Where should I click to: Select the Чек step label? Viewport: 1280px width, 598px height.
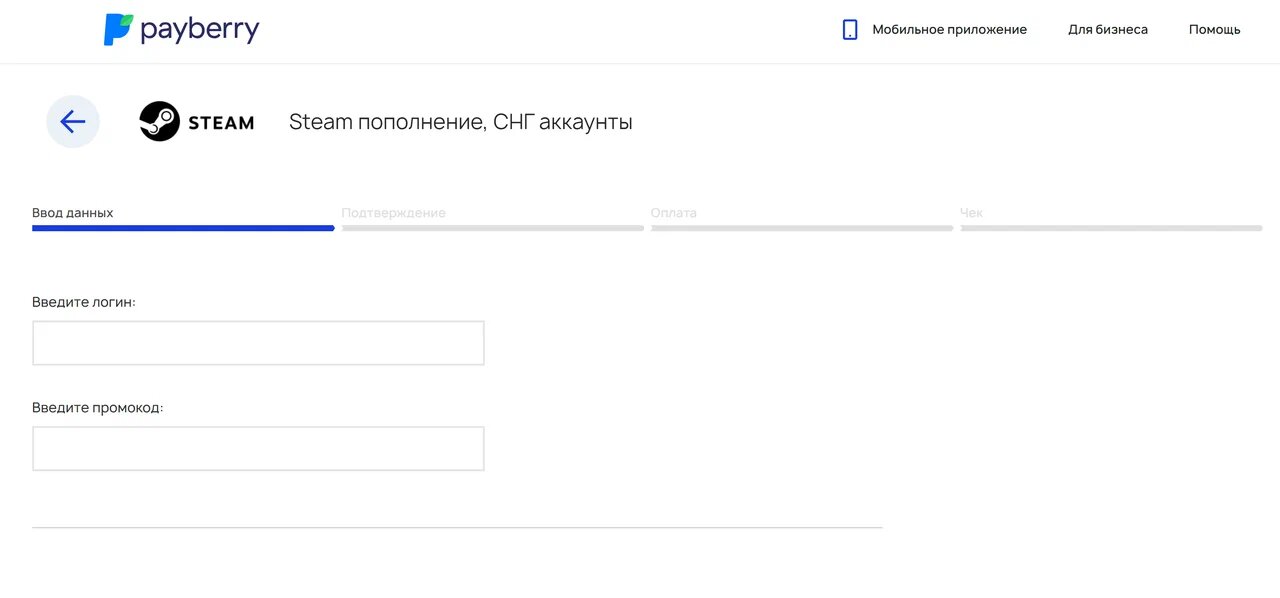coord(971,213)
